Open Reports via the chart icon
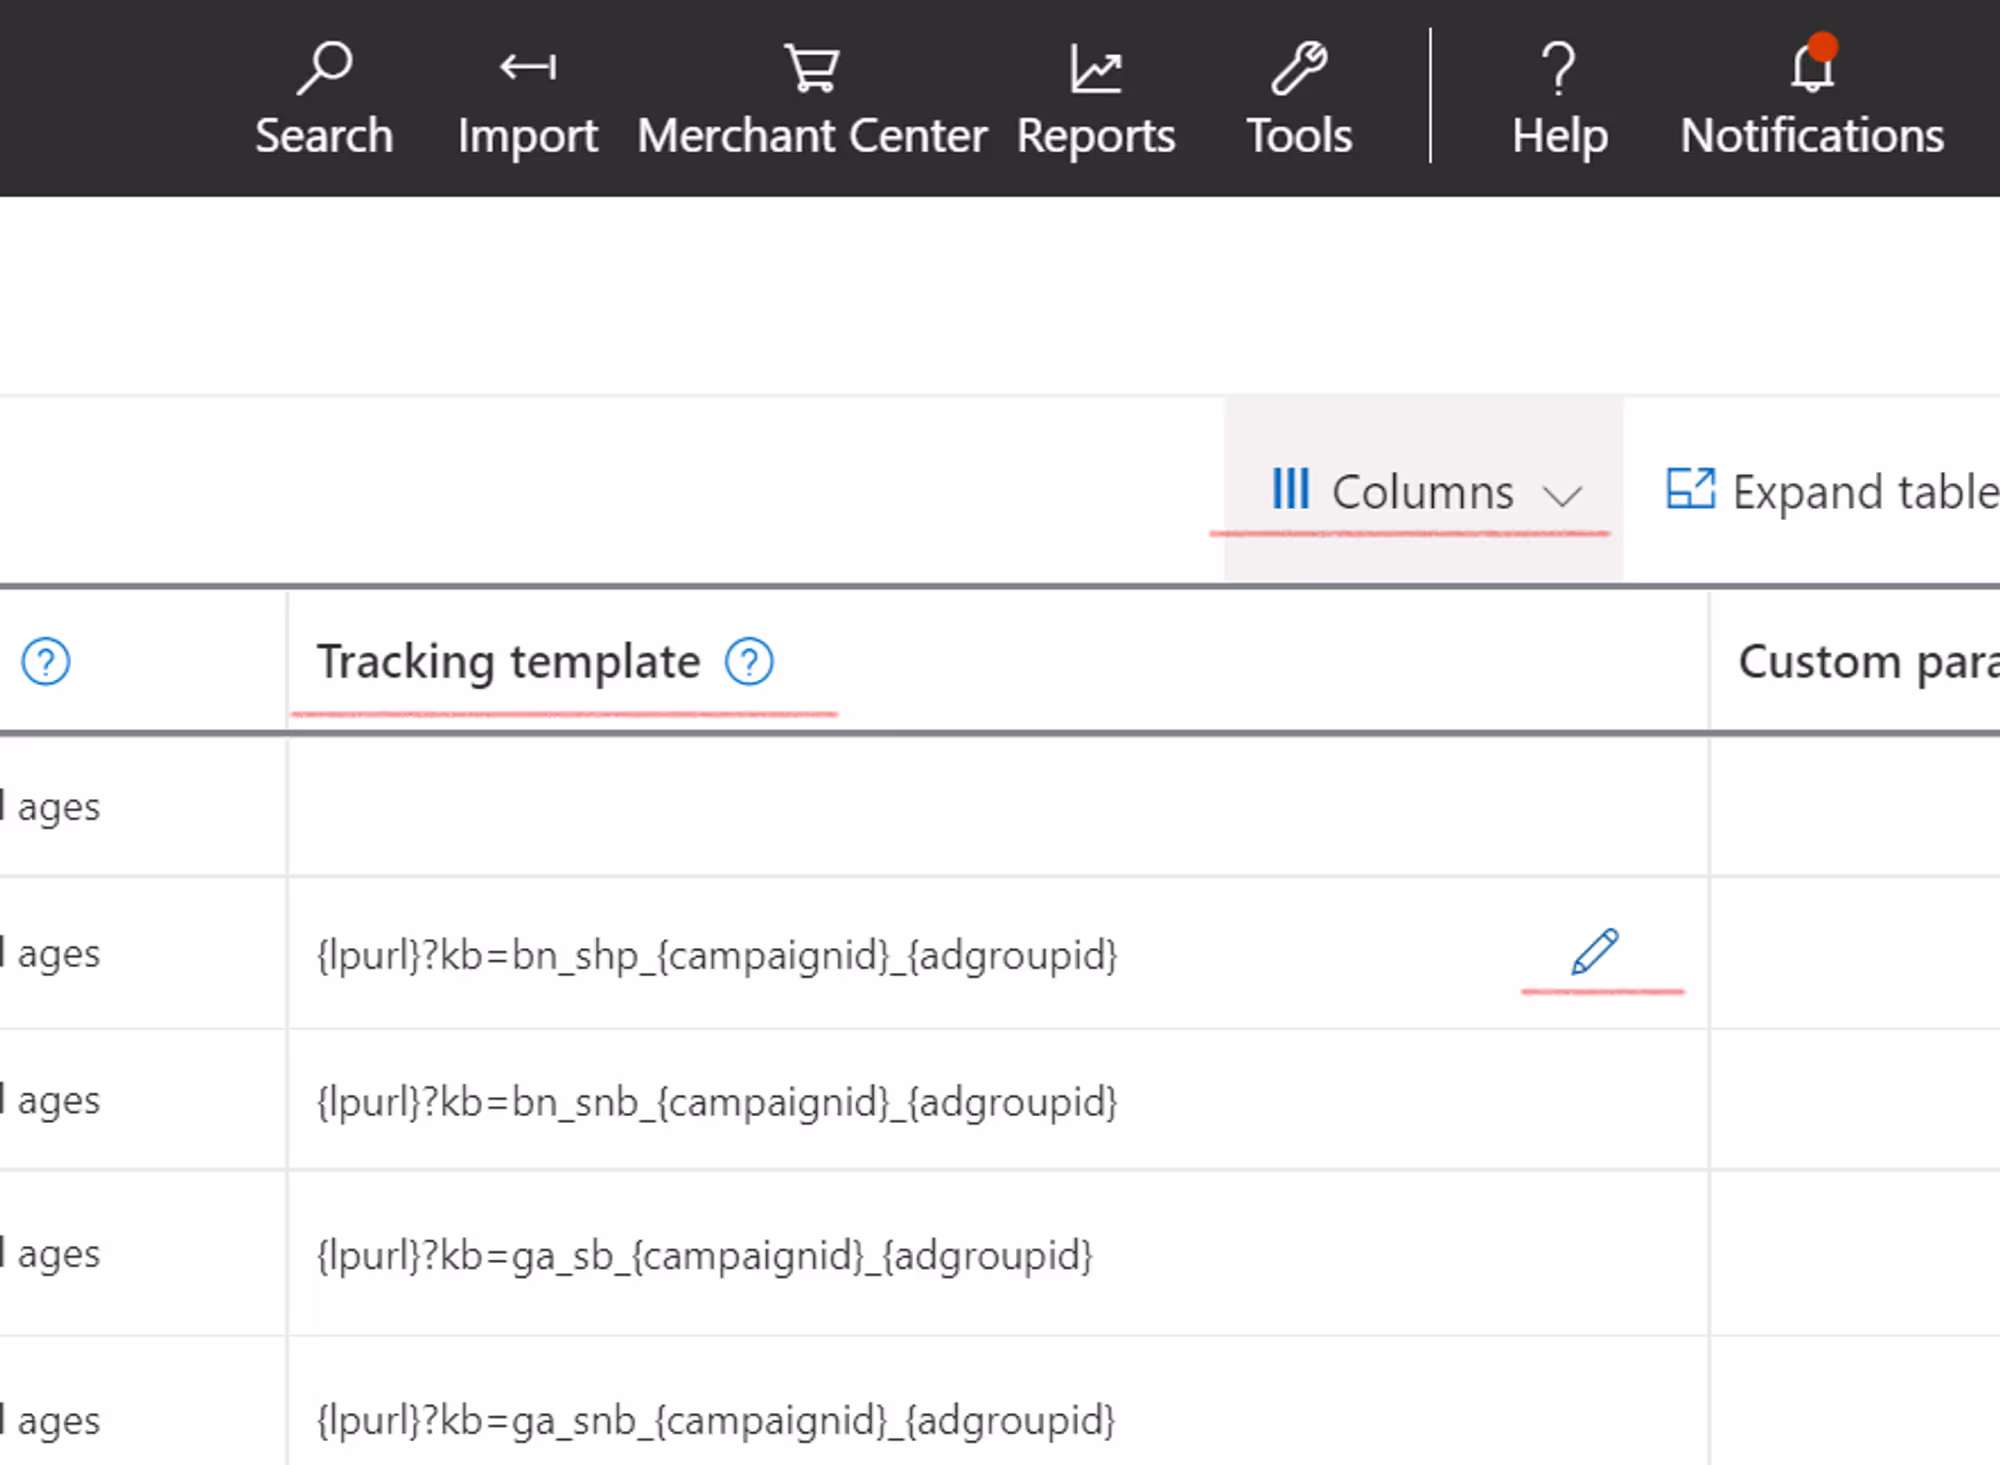 click(x=1096, y=68)
